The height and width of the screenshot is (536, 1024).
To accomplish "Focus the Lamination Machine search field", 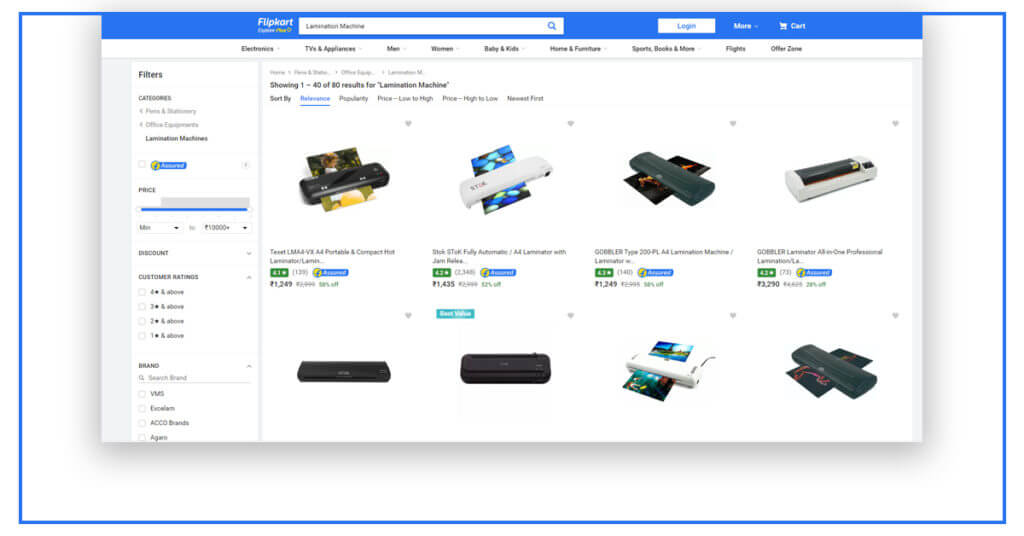I will [421, 26].
